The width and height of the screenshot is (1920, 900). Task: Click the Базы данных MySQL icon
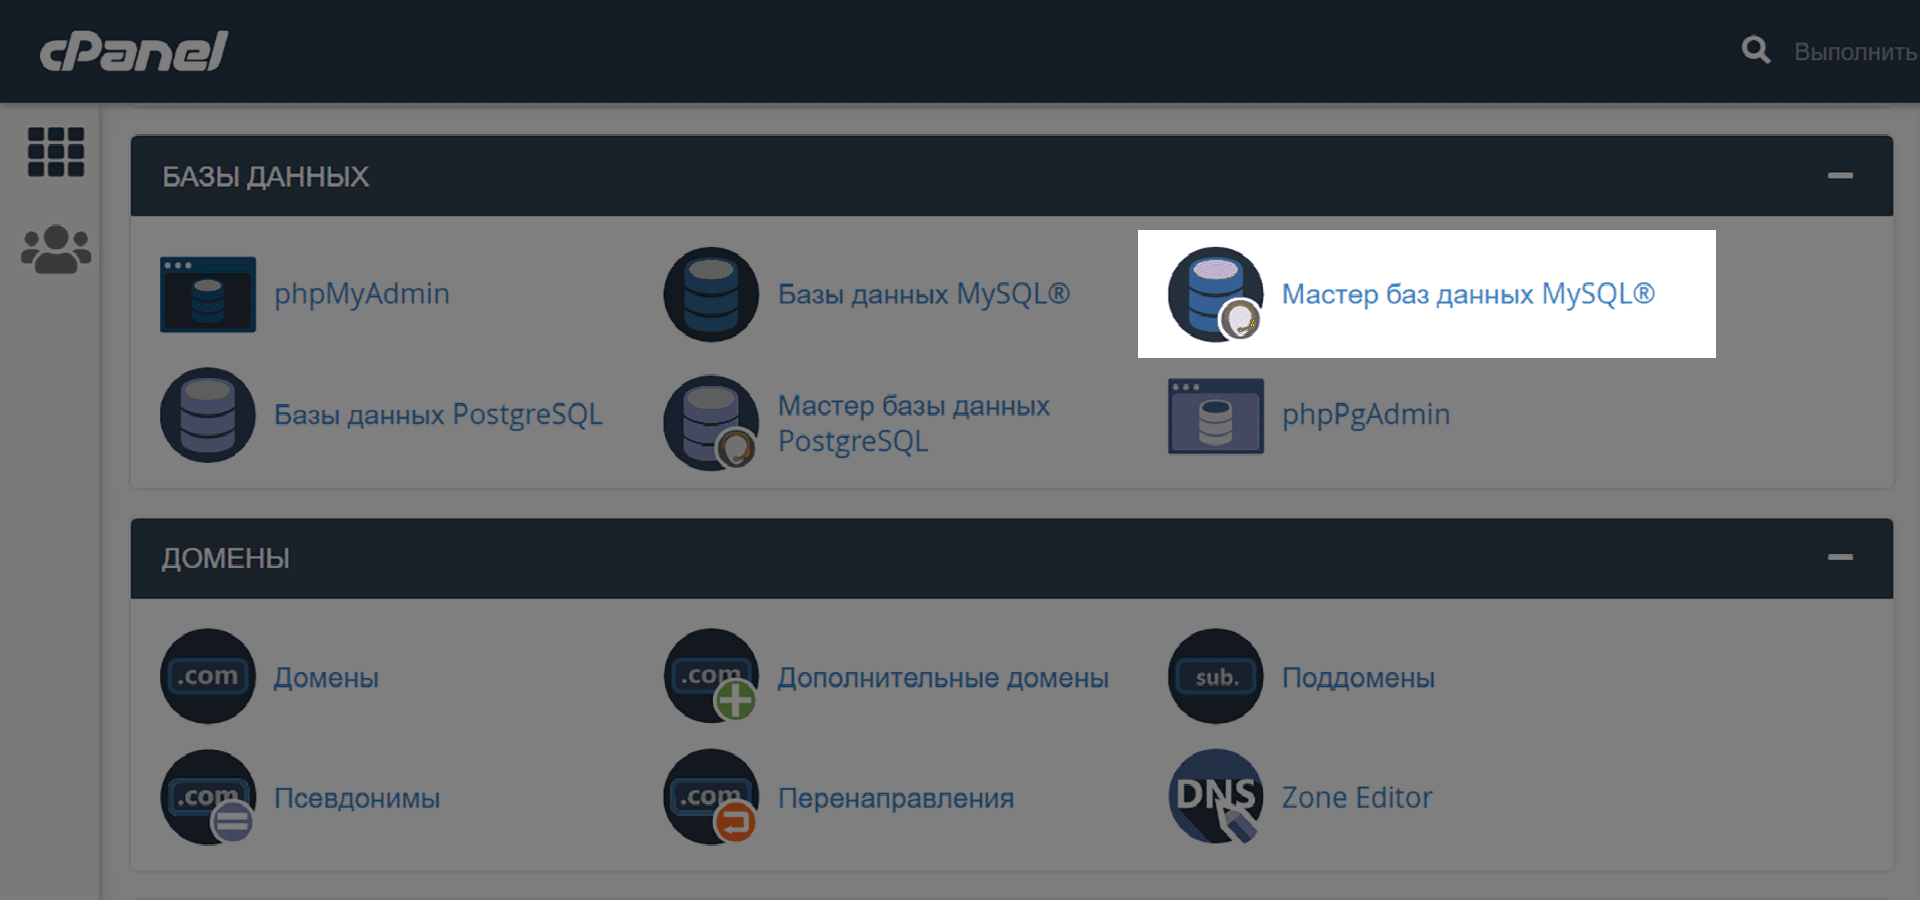pyautogui.click(x=712, y=294)
